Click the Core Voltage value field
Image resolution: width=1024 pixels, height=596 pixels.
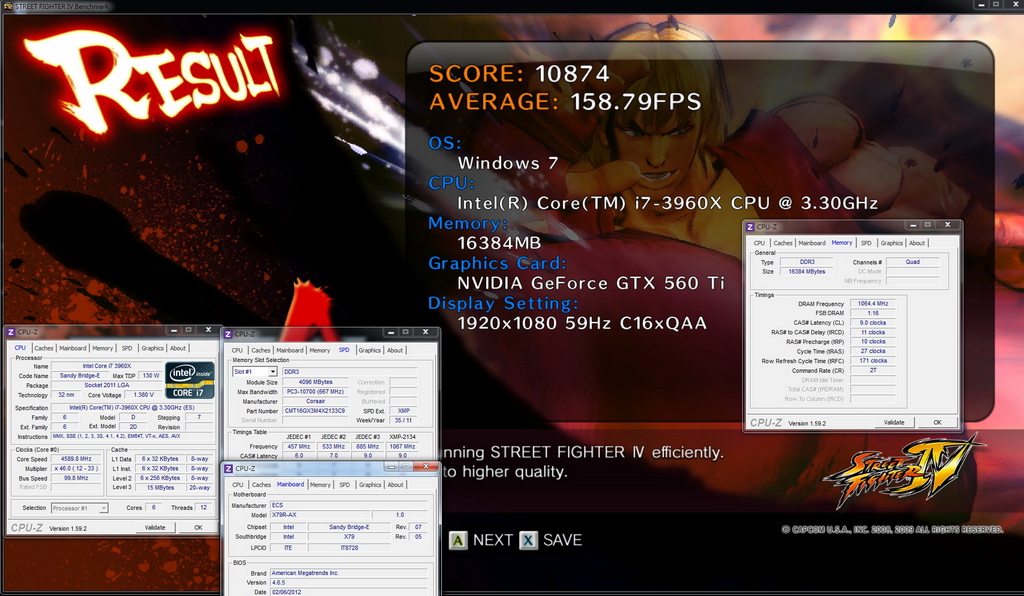click(x=143, y=395)
